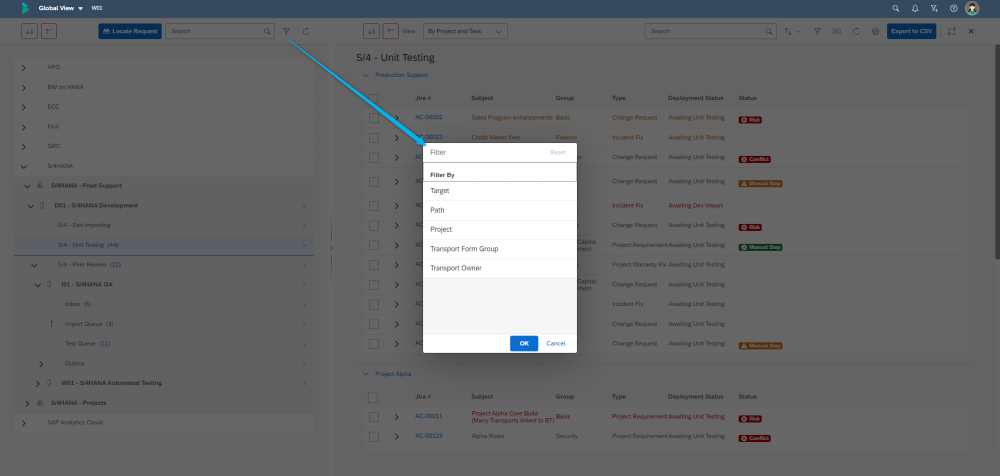
Task: Open the AC-00011 Jira link
Action: point(429,416)
